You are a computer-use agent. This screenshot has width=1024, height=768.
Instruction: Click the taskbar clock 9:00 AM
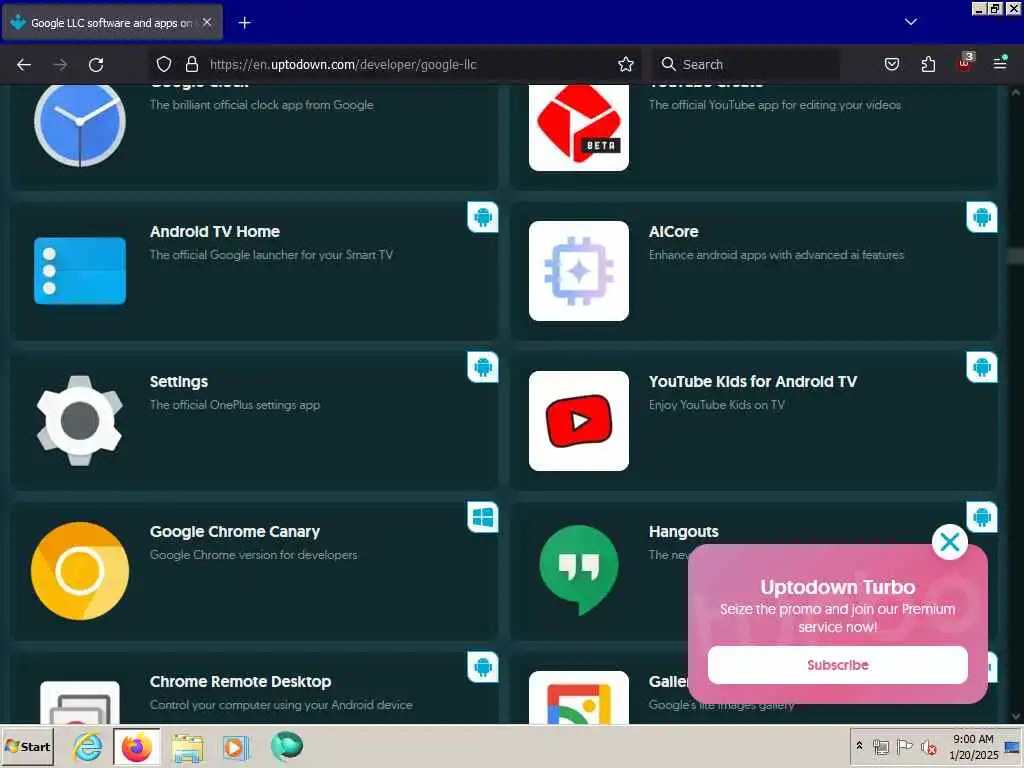973,739
